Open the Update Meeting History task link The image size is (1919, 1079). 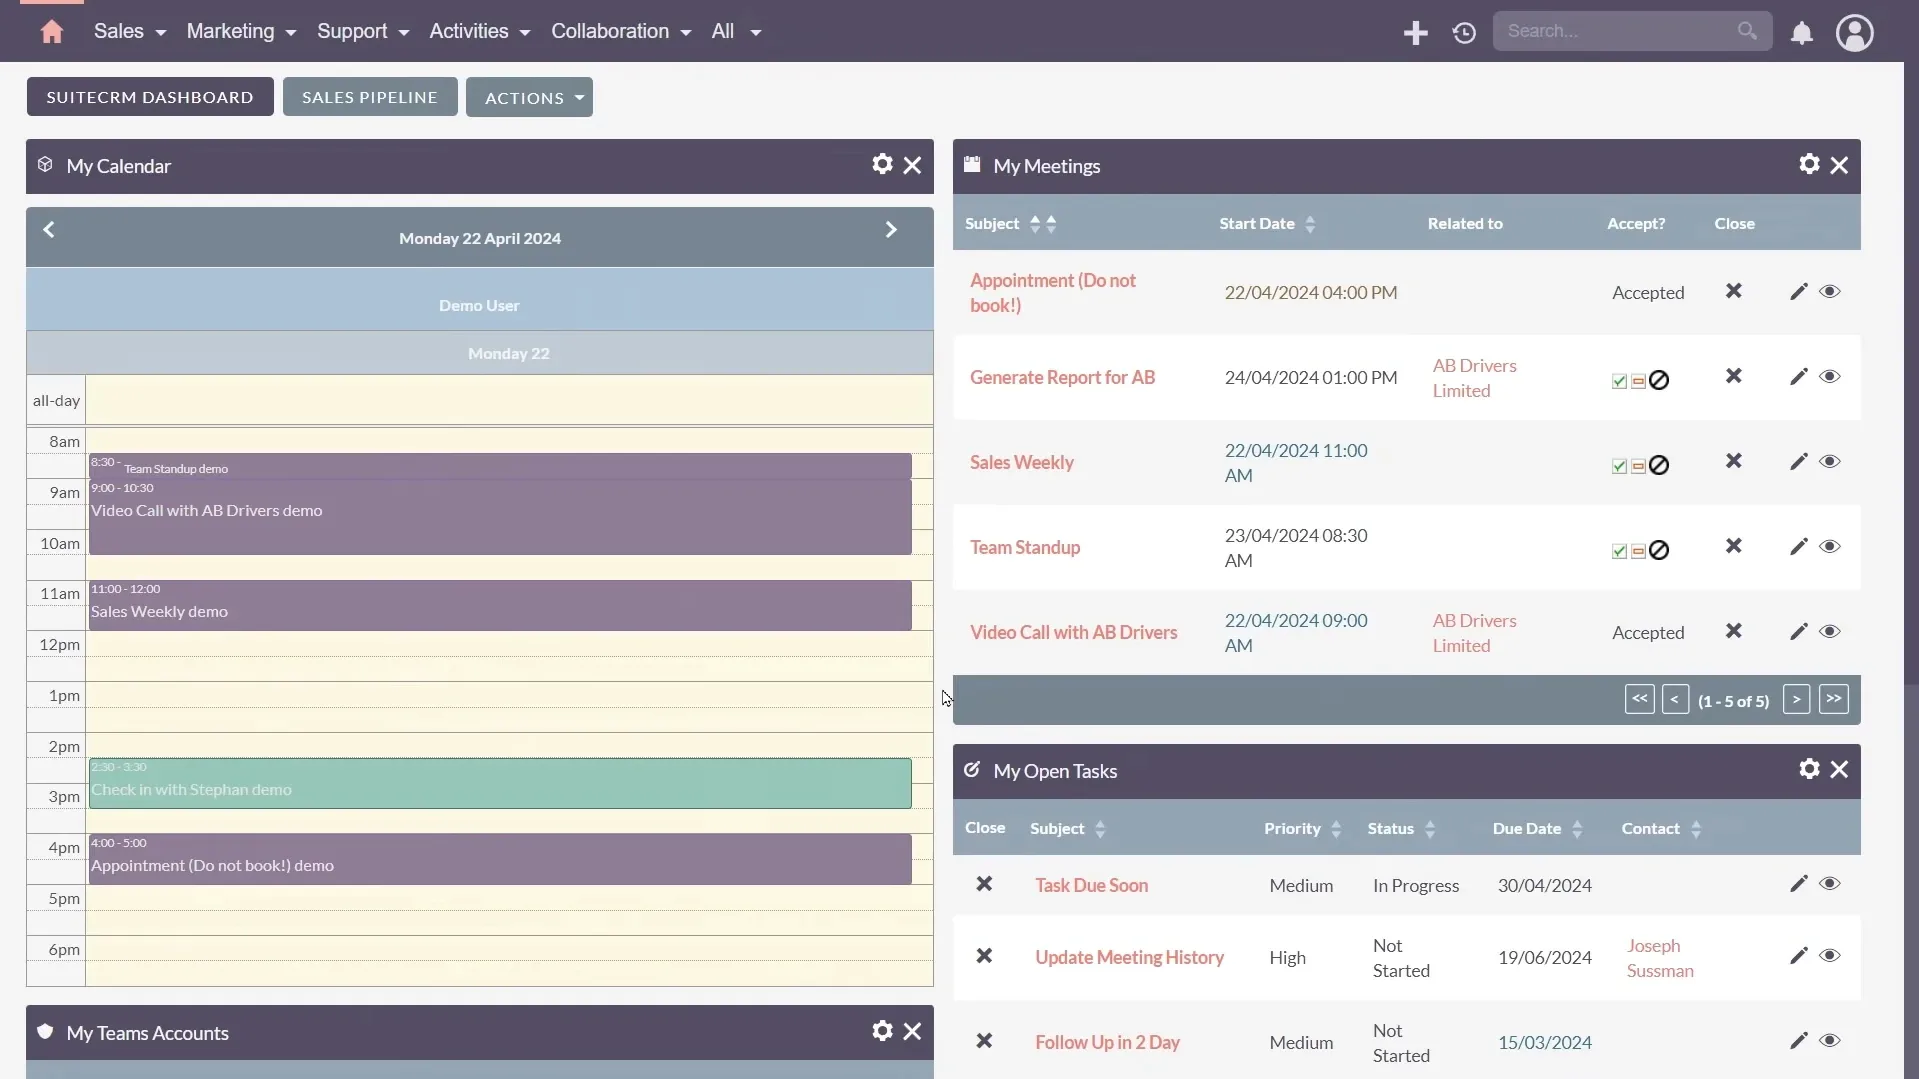click(1129, 958)
